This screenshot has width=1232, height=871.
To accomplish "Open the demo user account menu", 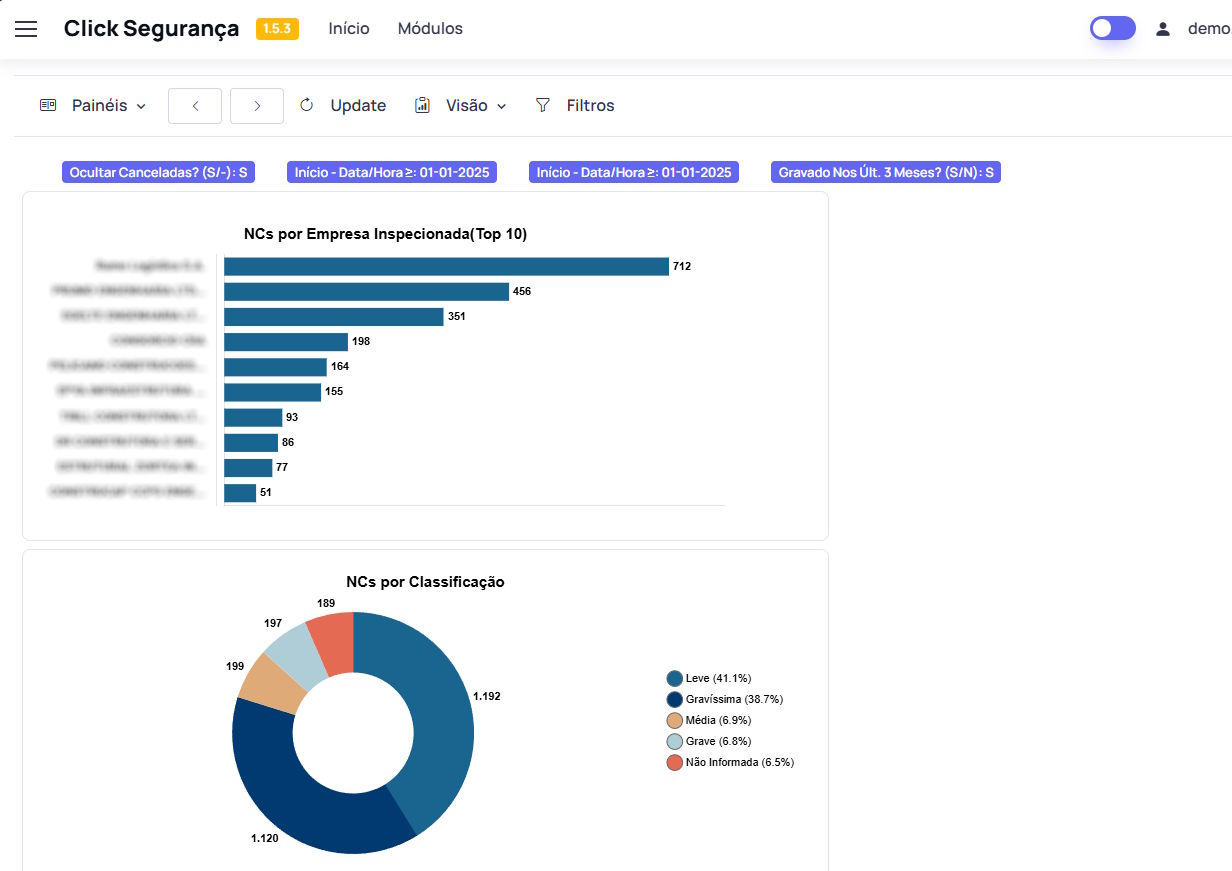I will coord(1208,29).
